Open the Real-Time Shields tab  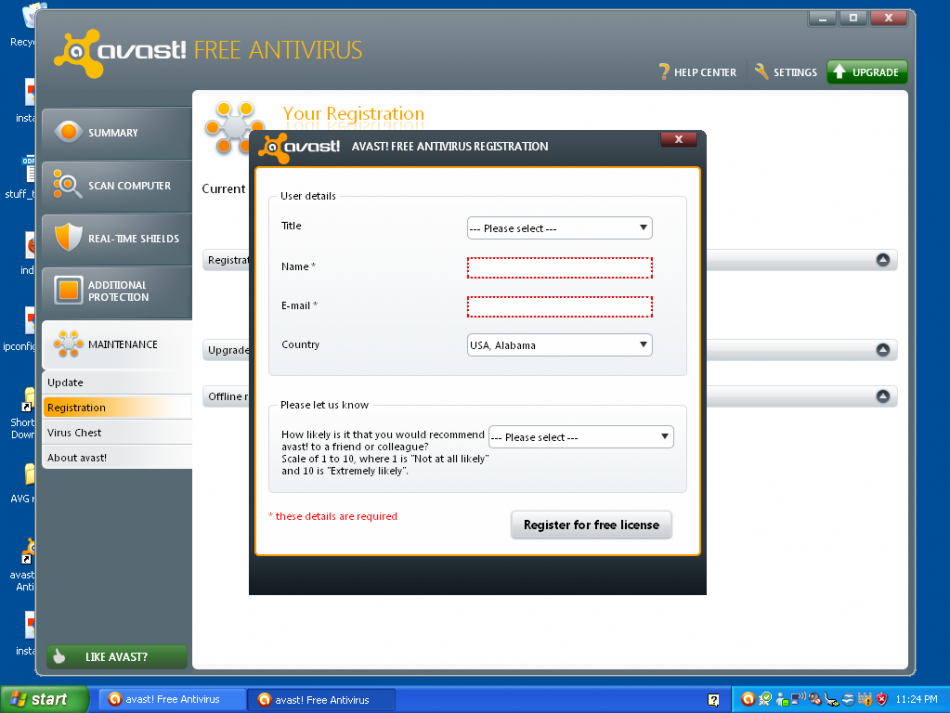[x=117, y=238]
